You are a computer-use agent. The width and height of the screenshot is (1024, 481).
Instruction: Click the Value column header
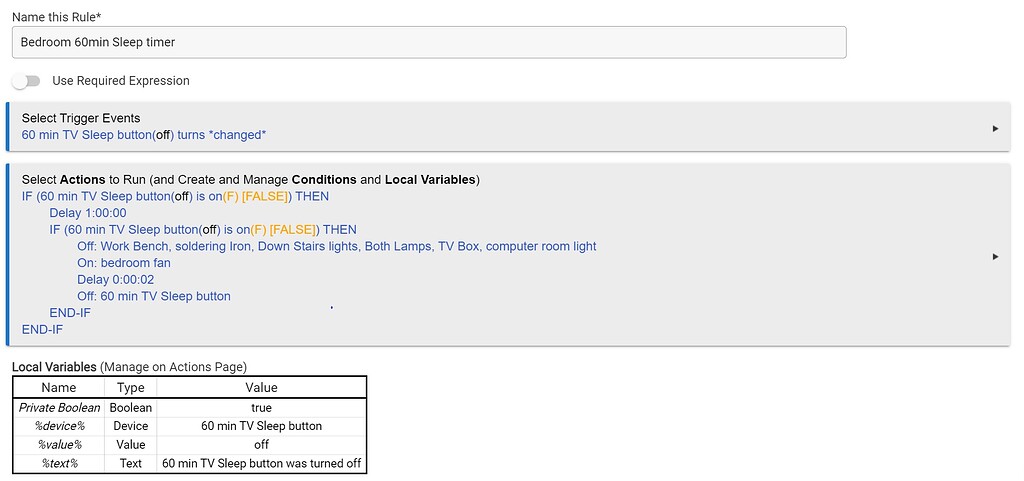tap(261, 388)
